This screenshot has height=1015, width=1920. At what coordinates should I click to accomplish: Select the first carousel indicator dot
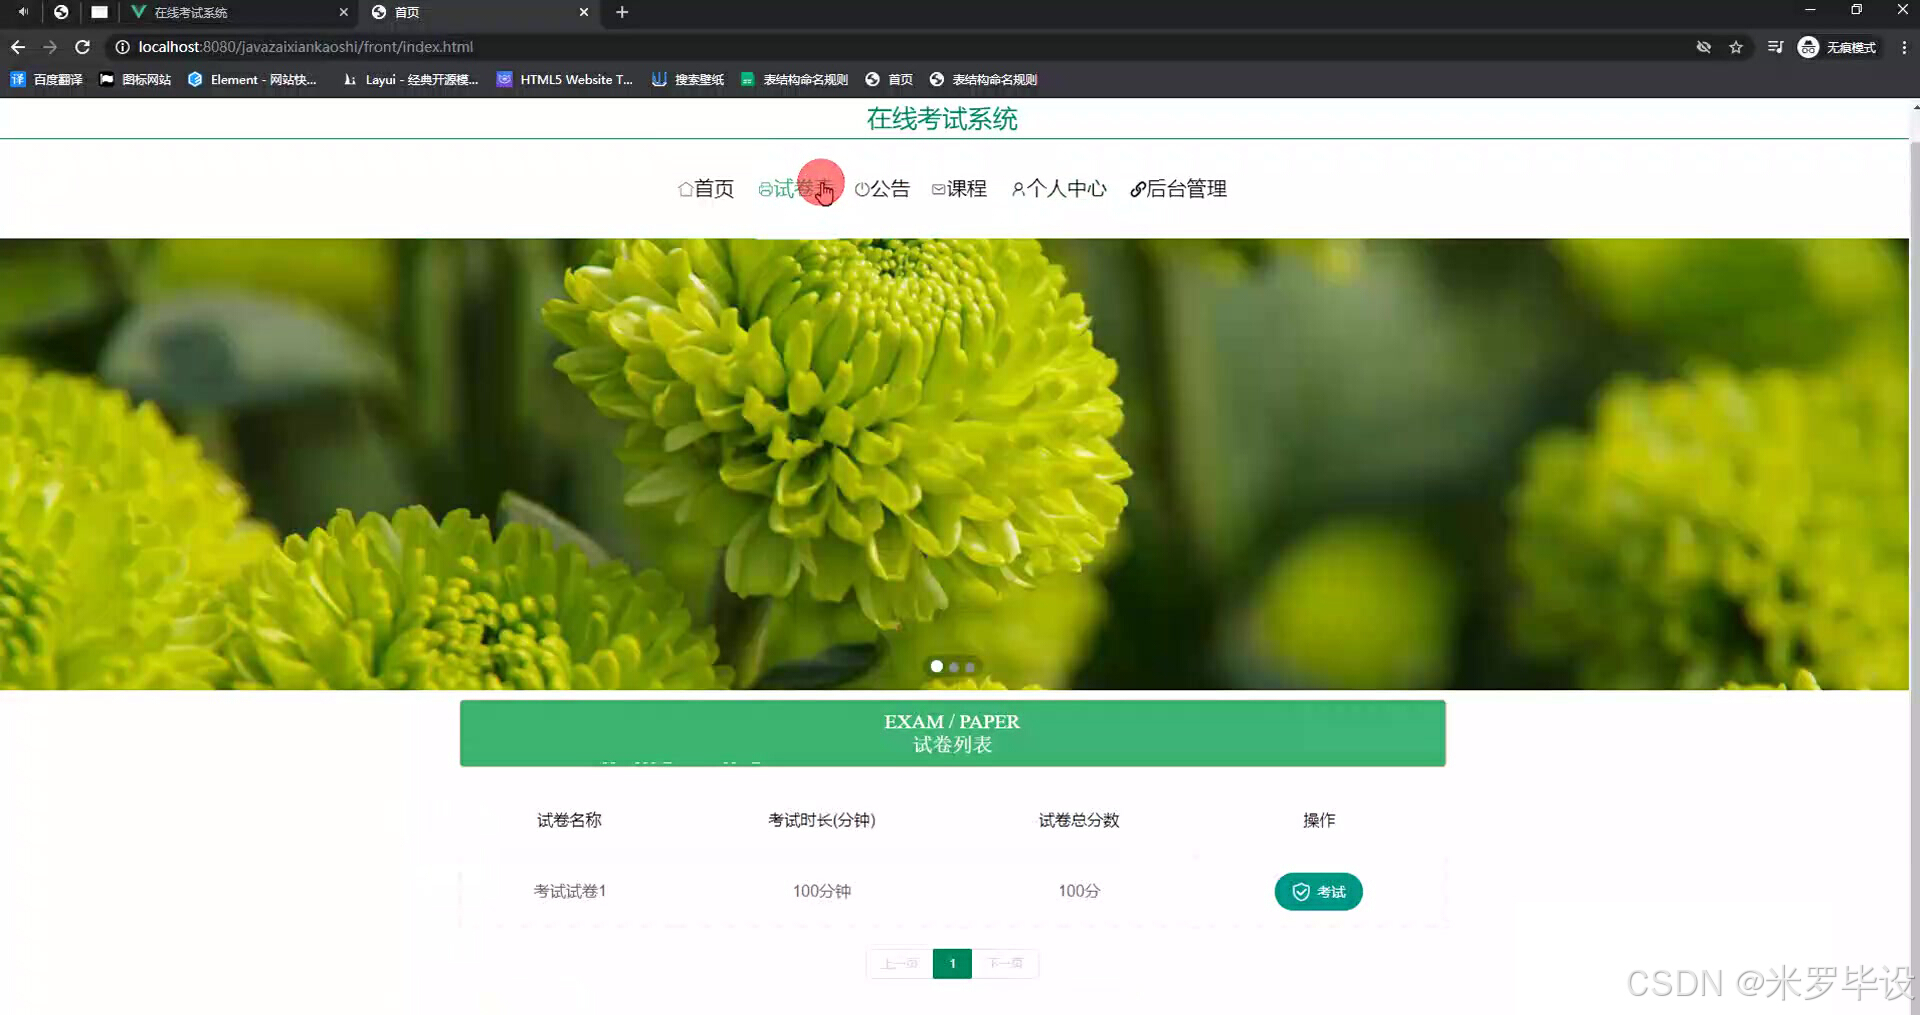point(936,666)
